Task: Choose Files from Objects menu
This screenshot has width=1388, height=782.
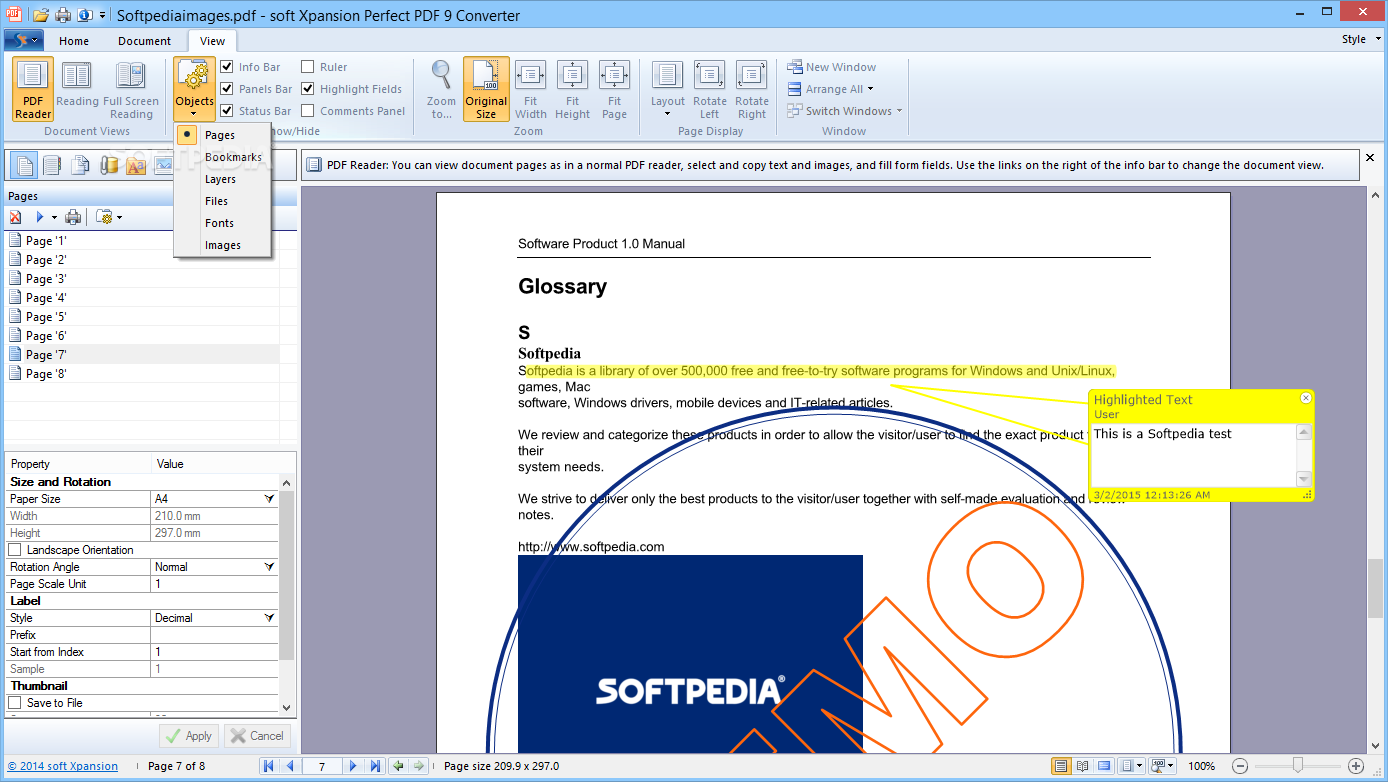Action: click(x=216, y=201)
